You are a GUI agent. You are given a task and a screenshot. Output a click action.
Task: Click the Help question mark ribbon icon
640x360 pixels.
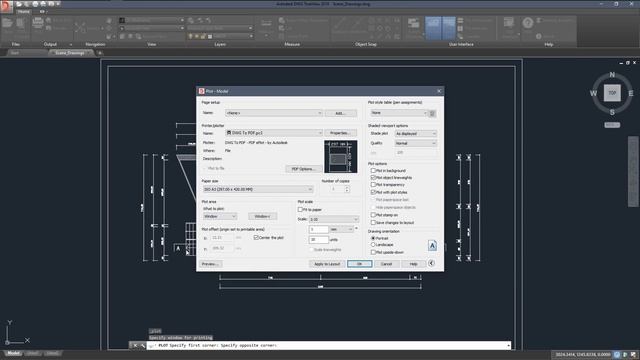[527, 23]
